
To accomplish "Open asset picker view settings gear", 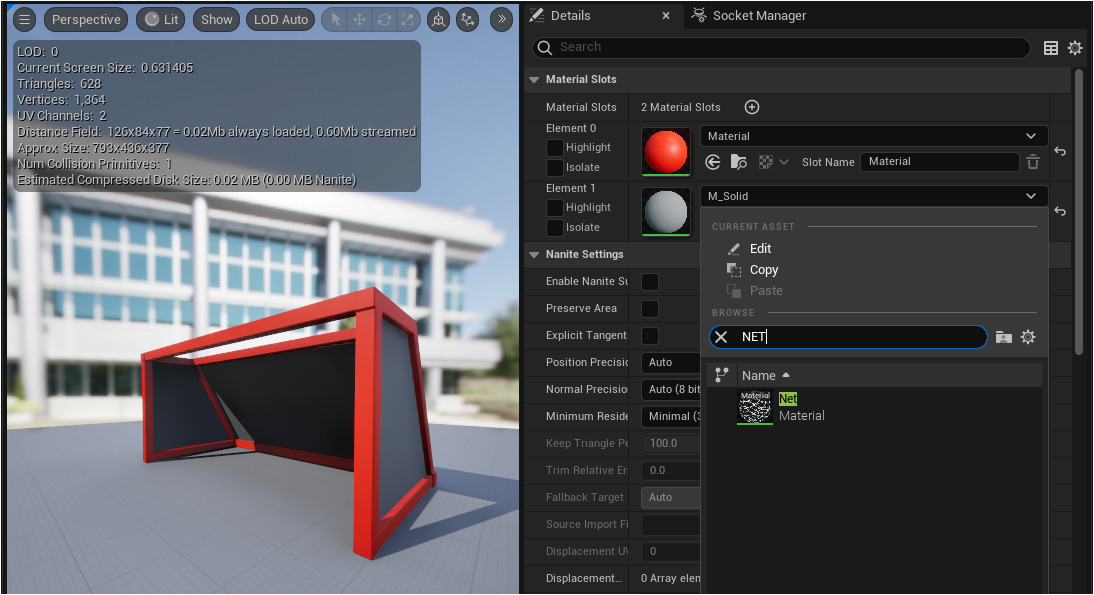I will coord(1028,337).
